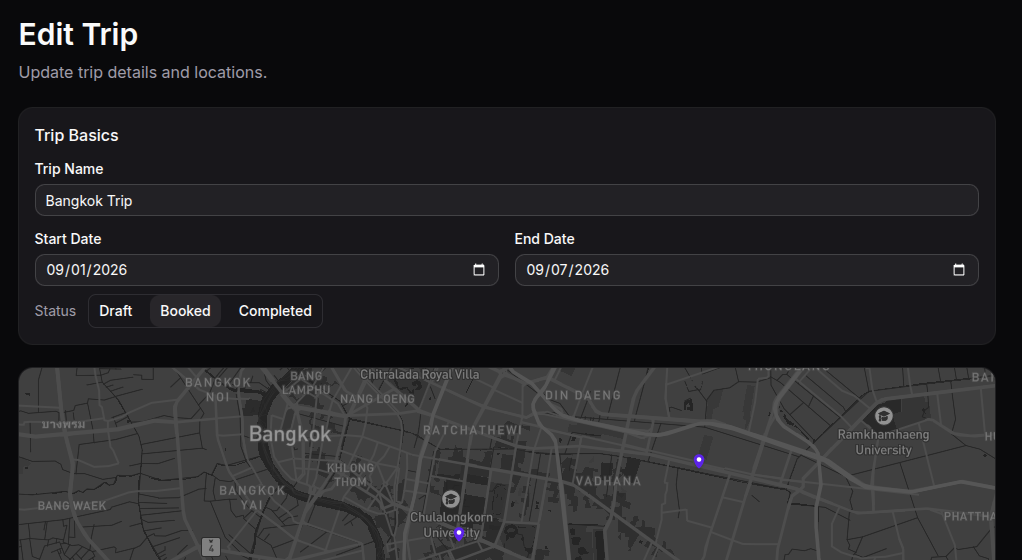
Task: Open the End Date calendar picker icon
Action: [959, 270]
